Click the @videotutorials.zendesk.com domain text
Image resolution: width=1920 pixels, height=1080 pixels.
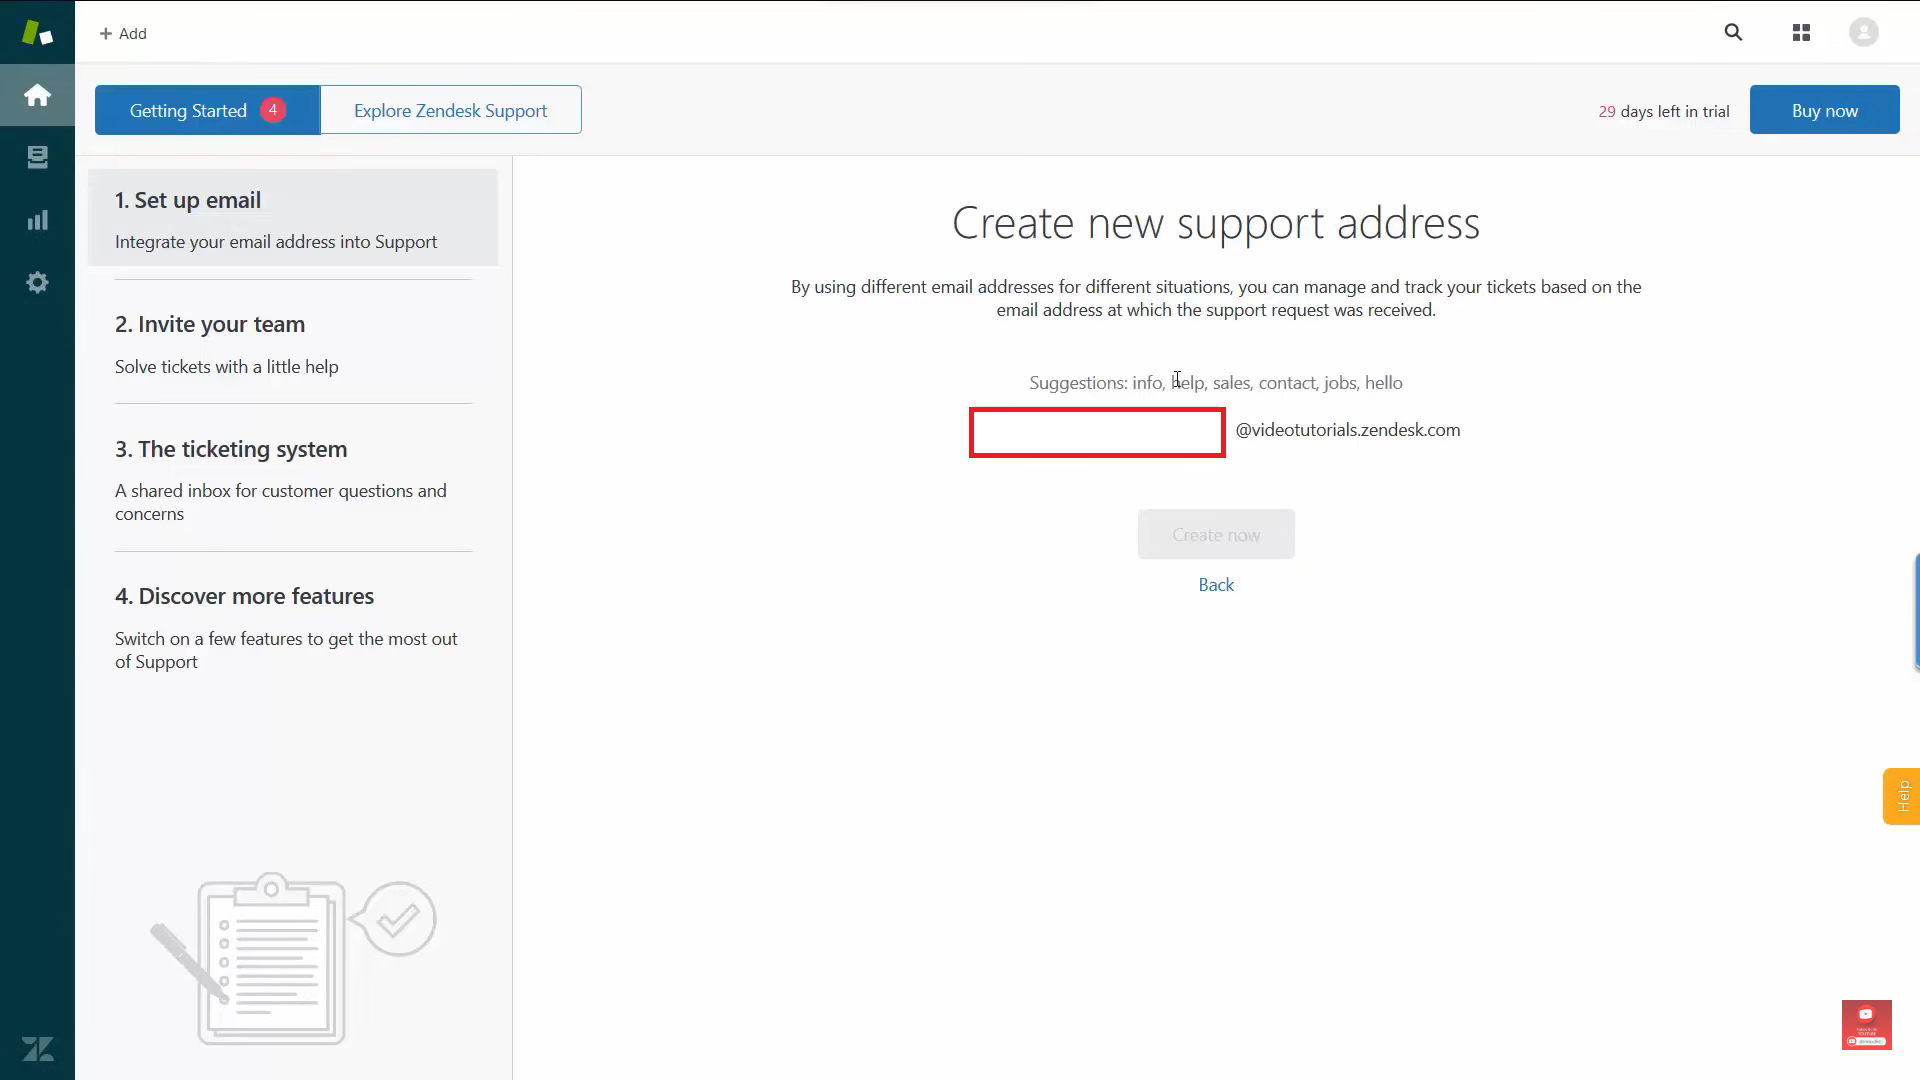pyautogui.click(x=1348, y=430)
